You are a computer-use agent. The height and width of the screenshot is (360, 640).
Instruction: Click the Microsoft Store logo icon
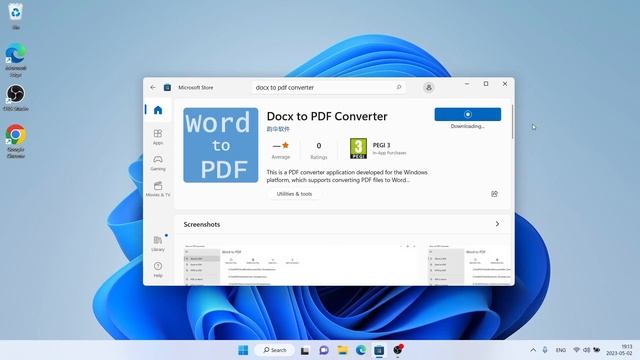(167, 87)
